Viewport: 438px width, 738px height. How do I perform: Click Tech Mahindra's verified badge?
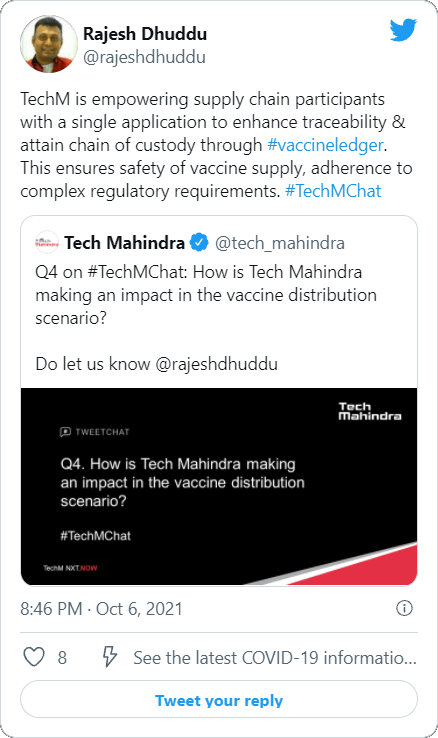point(199,242)
